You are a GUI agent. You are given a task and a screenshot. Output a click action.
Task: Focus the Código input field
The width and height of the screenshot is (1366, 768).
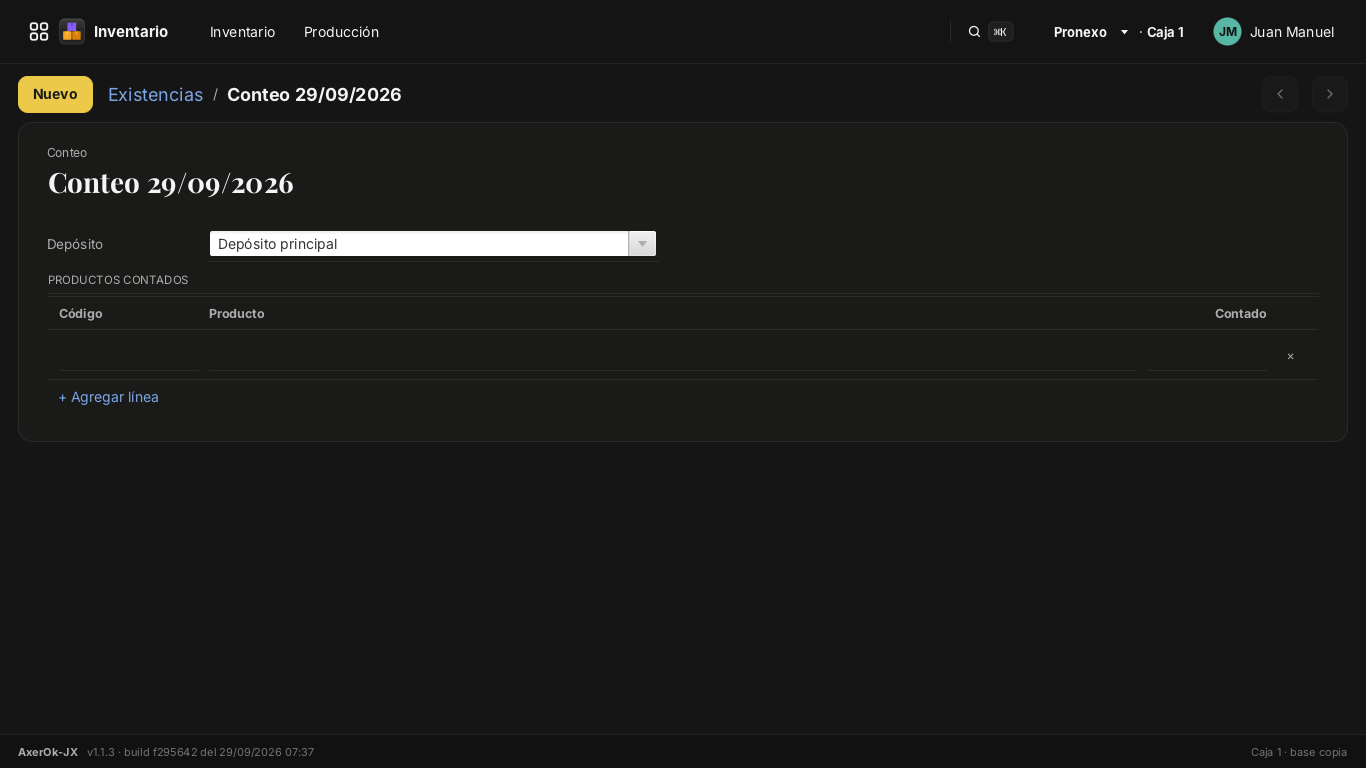pyautogui.click(x=129, y=356)
